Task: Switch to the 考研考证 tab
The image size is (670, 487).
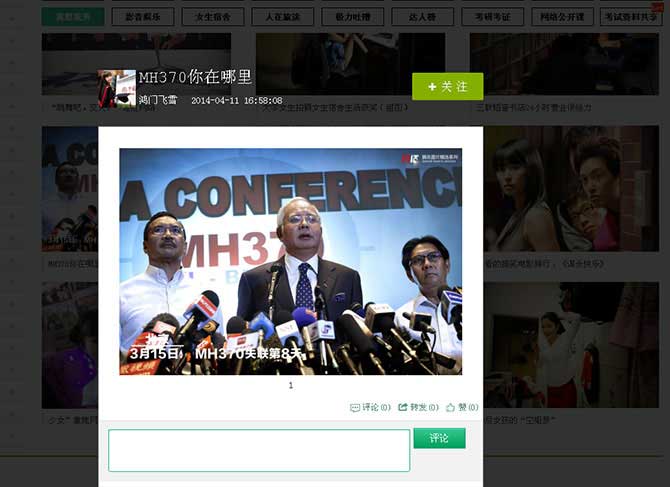Action: click(x=493, y=17)
